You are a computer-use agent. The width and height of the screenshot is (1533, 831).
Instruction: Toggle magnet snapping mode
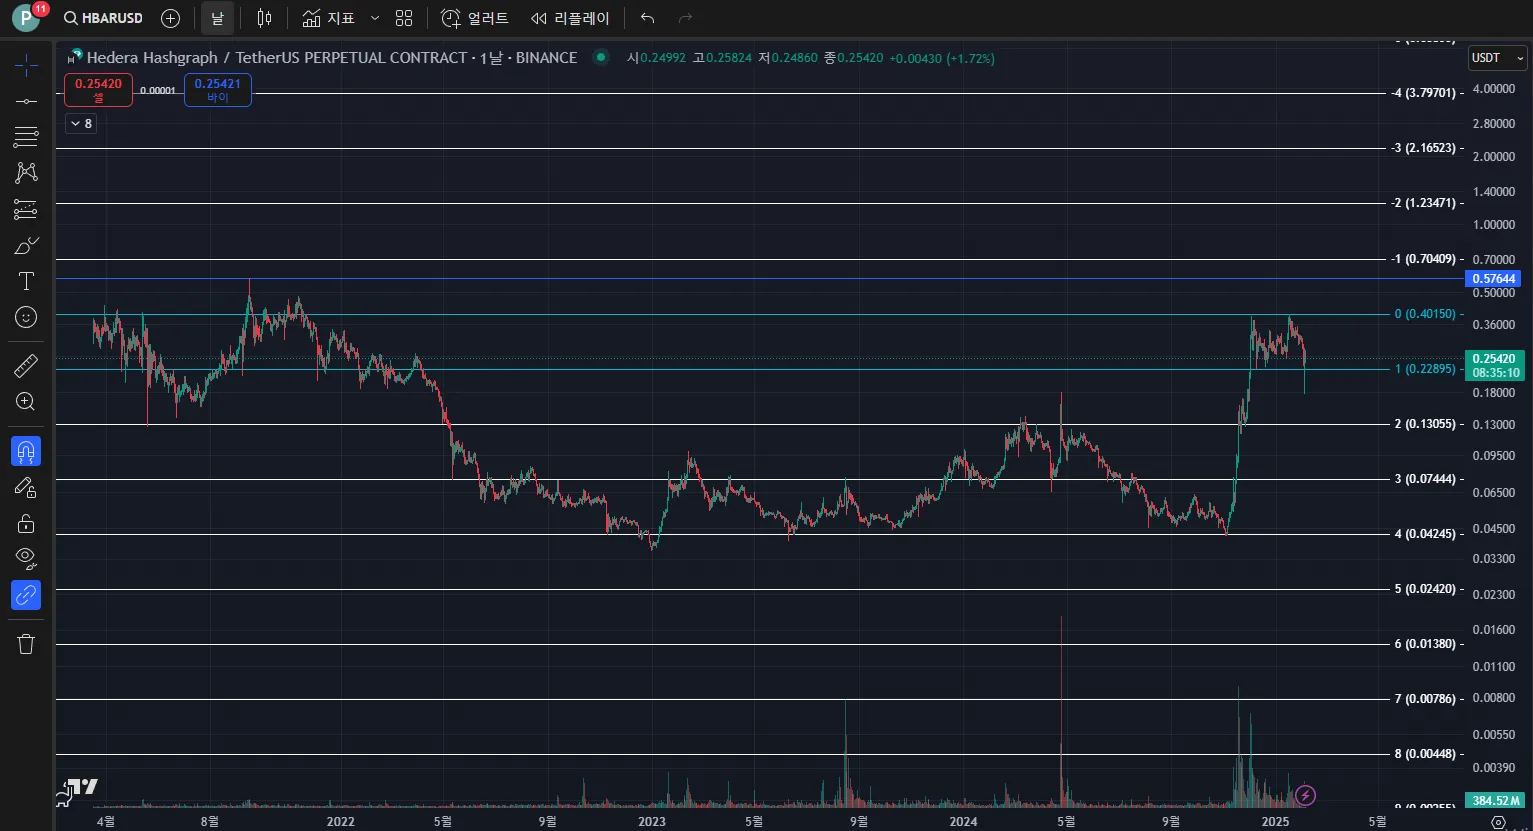(26, 451)
